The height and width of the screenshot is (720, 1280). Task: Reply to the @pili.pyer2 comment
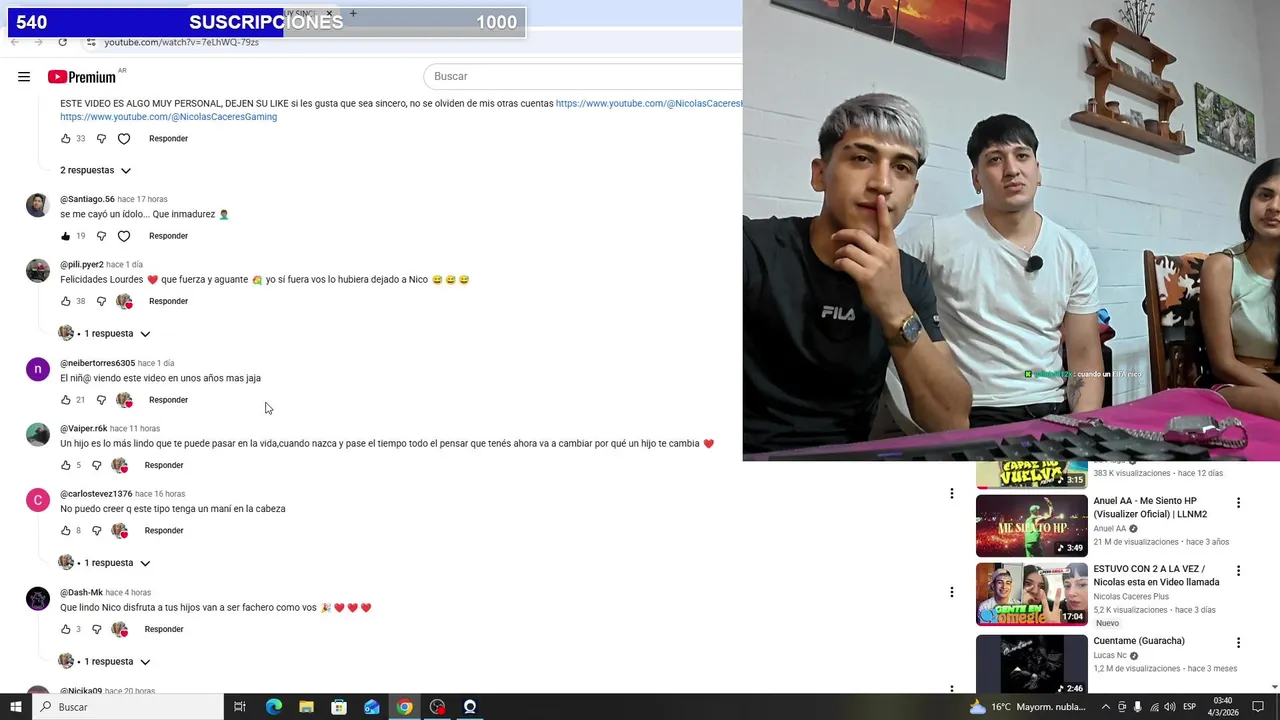[x=168, y=301]
